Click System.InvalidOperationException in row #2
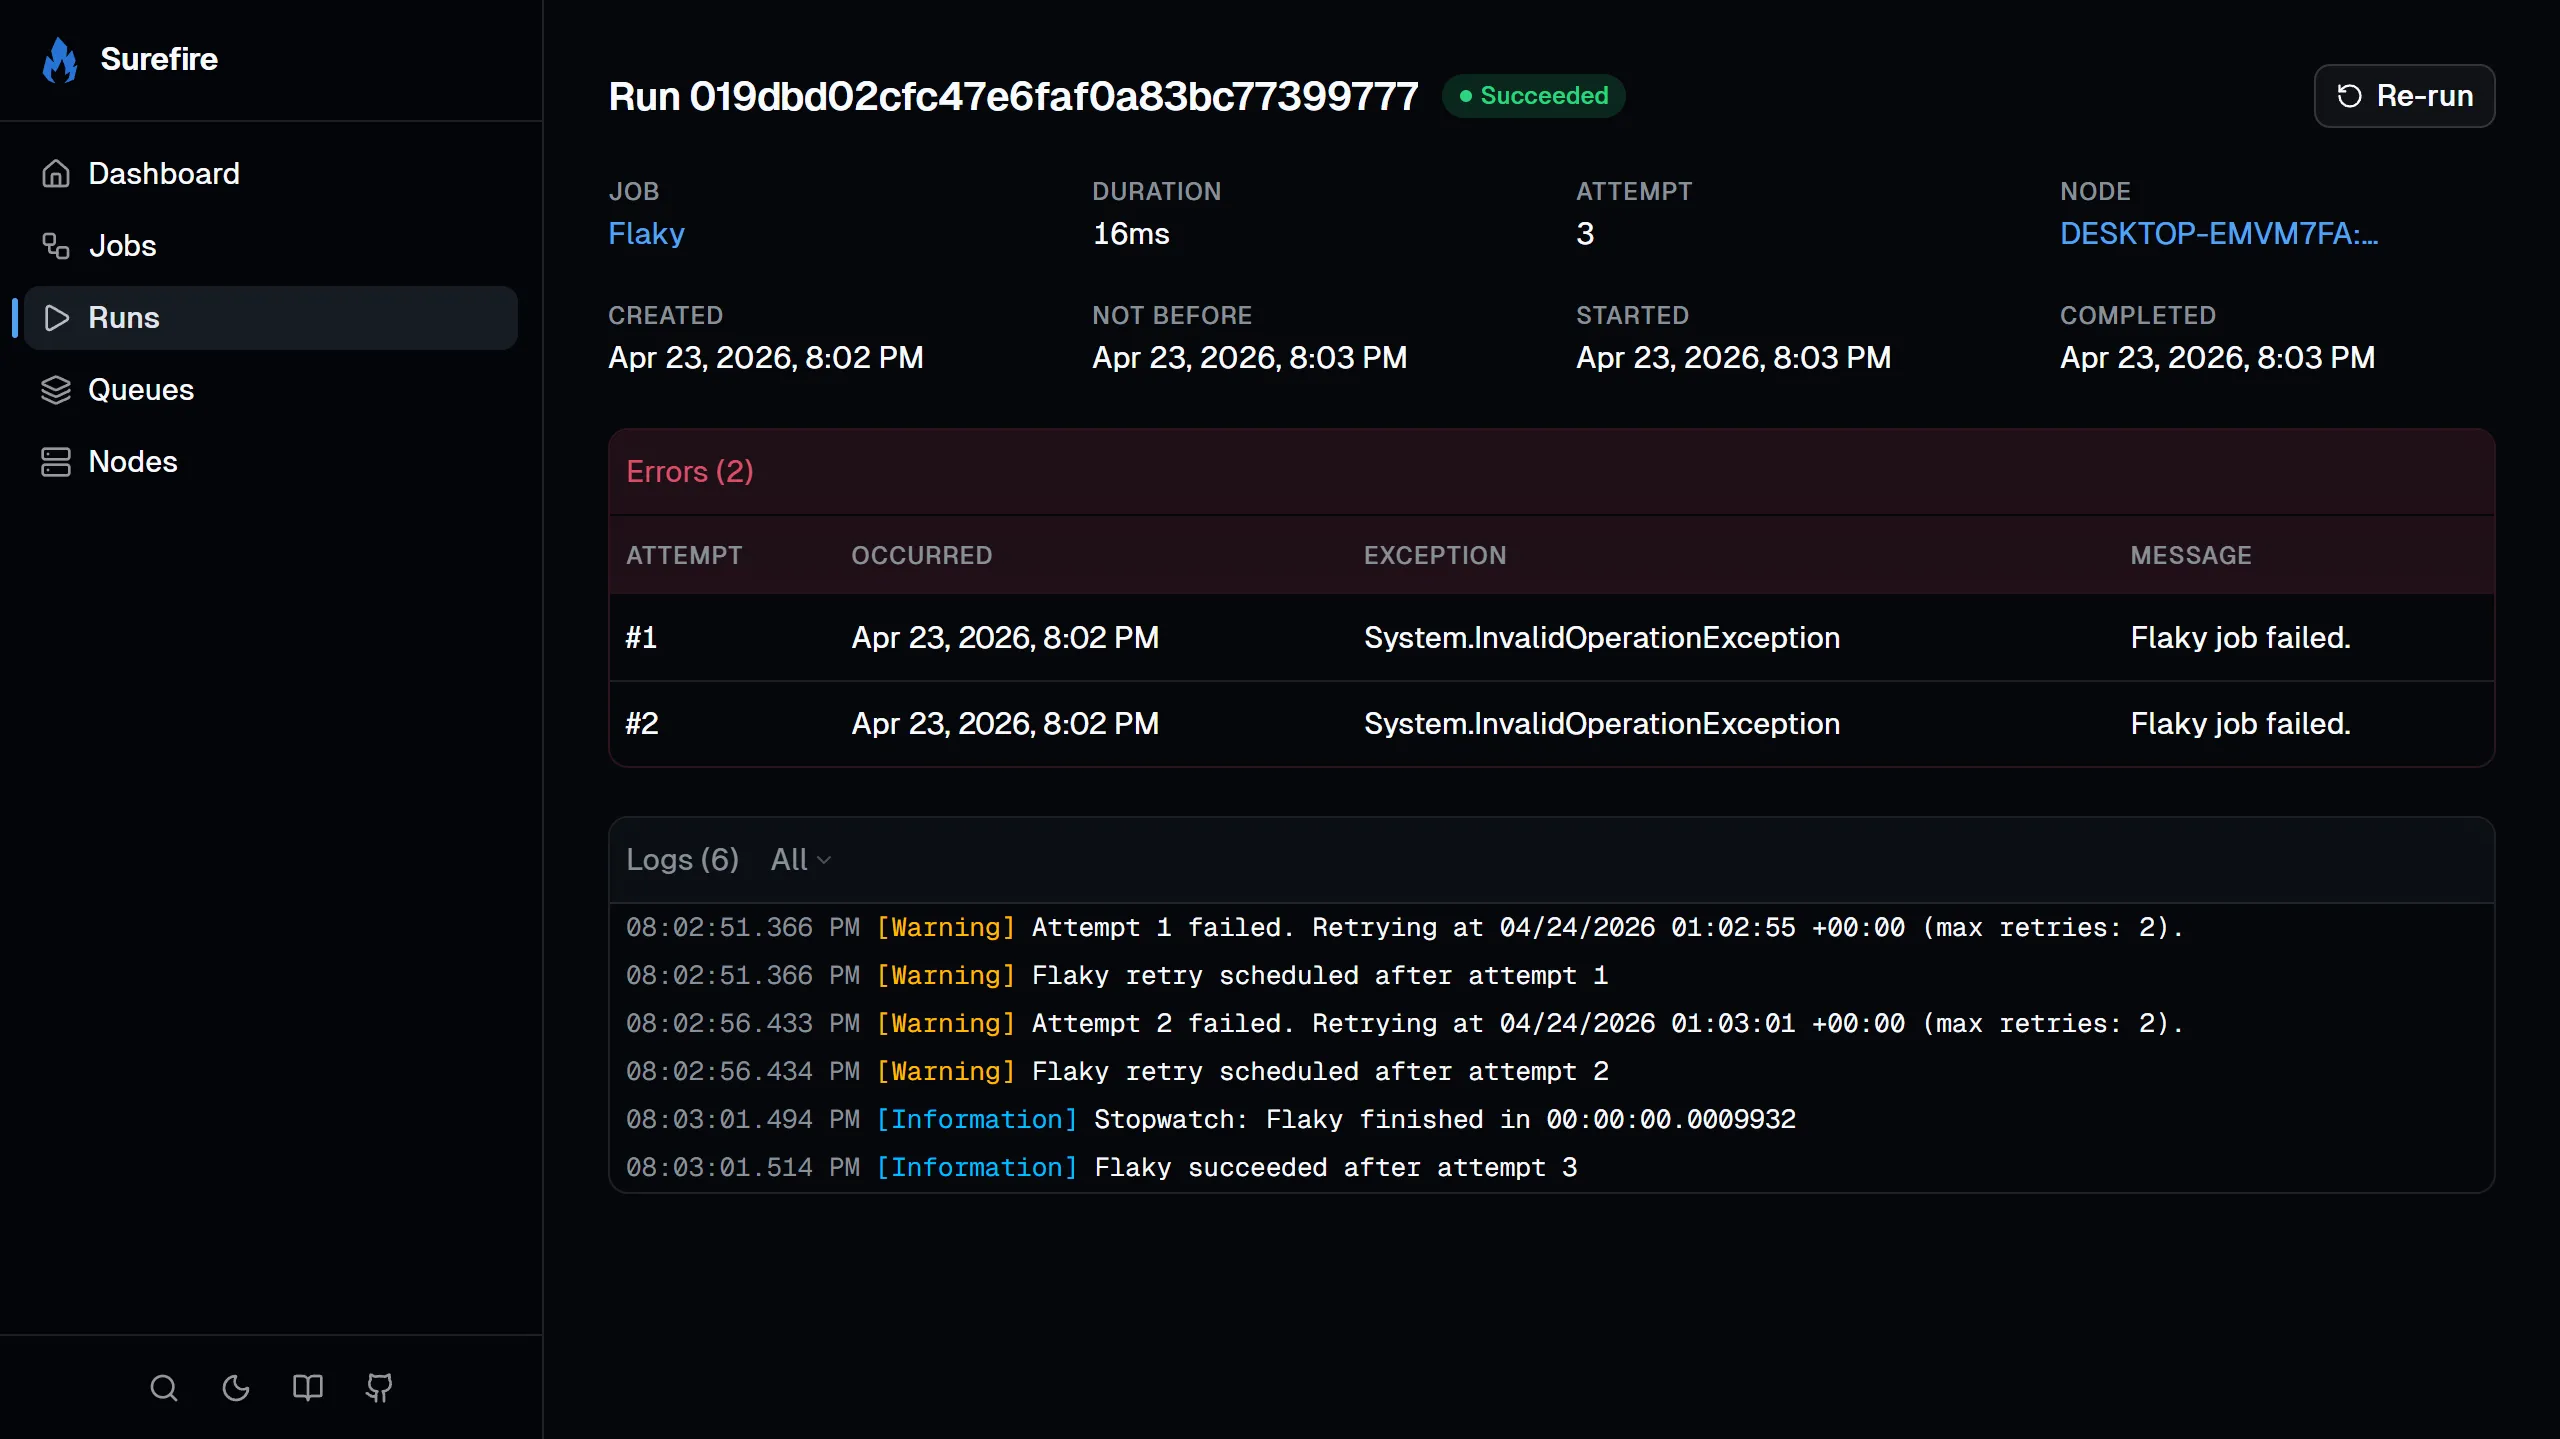Image resolution: width=2560 pixels, height=1439 pixels. point(1602,724)
